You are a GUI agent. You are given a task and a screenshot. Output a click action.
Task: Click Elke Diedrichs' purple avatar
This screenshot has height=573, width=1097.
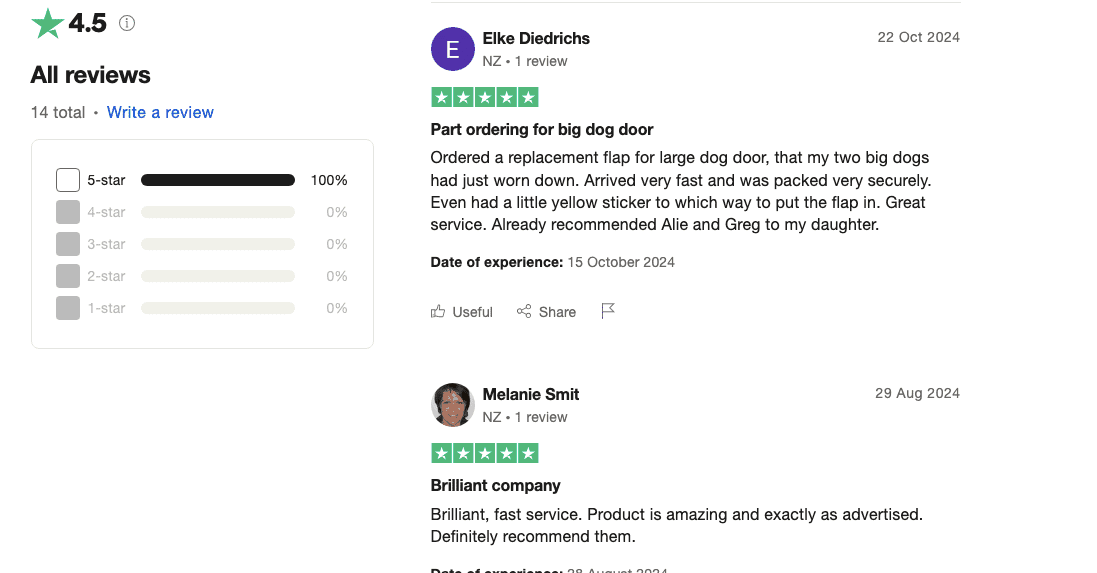tap(452, 49)
